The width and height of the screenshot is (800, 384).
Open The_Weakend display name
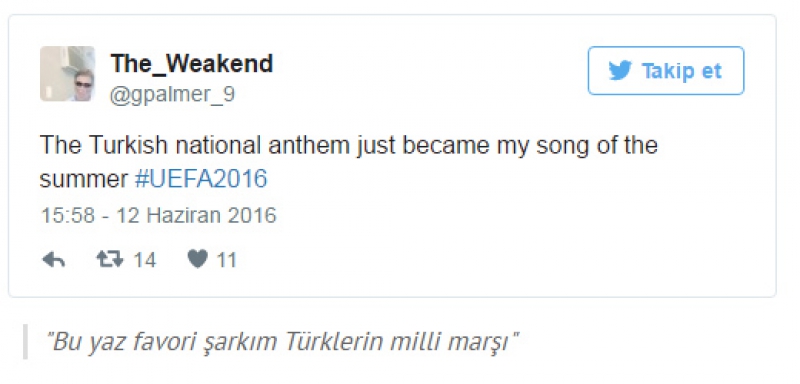tap(192, 64)
